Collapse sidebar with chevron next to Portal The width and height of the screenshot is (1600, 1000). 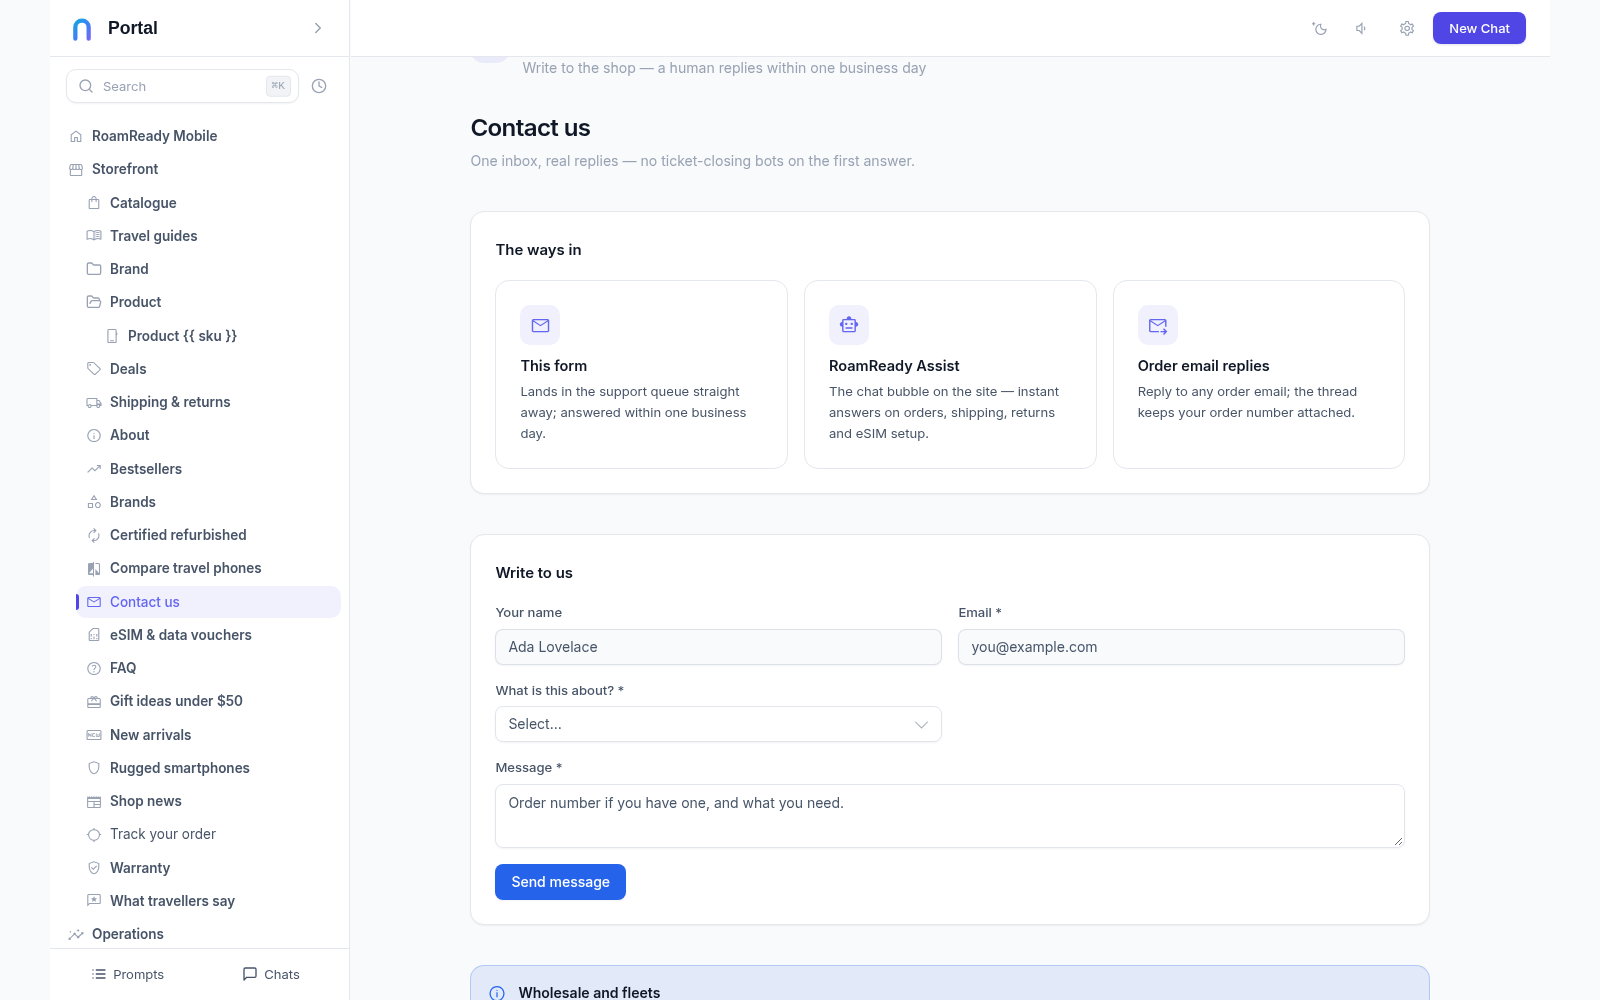tap(318, 28)
